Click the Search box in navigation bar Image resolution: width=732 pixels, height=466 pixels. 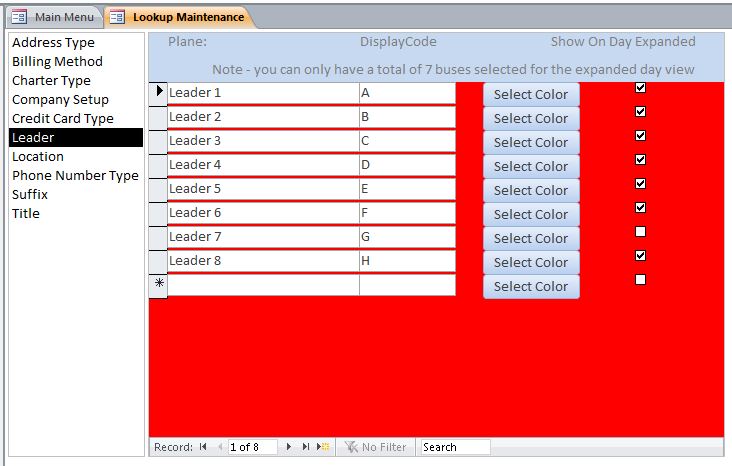click(455, 447)
